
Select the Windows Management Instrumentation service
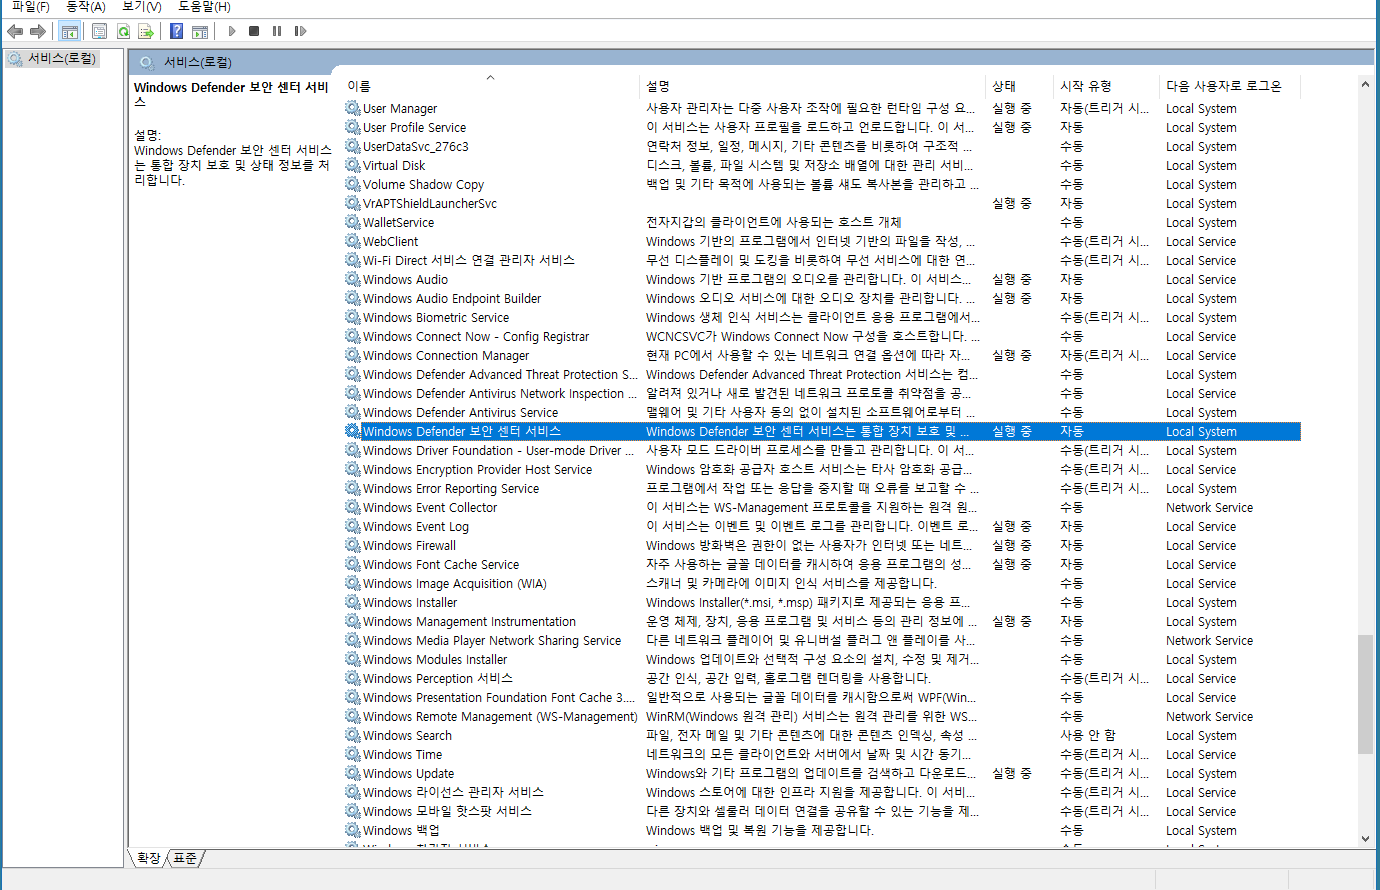822,621
